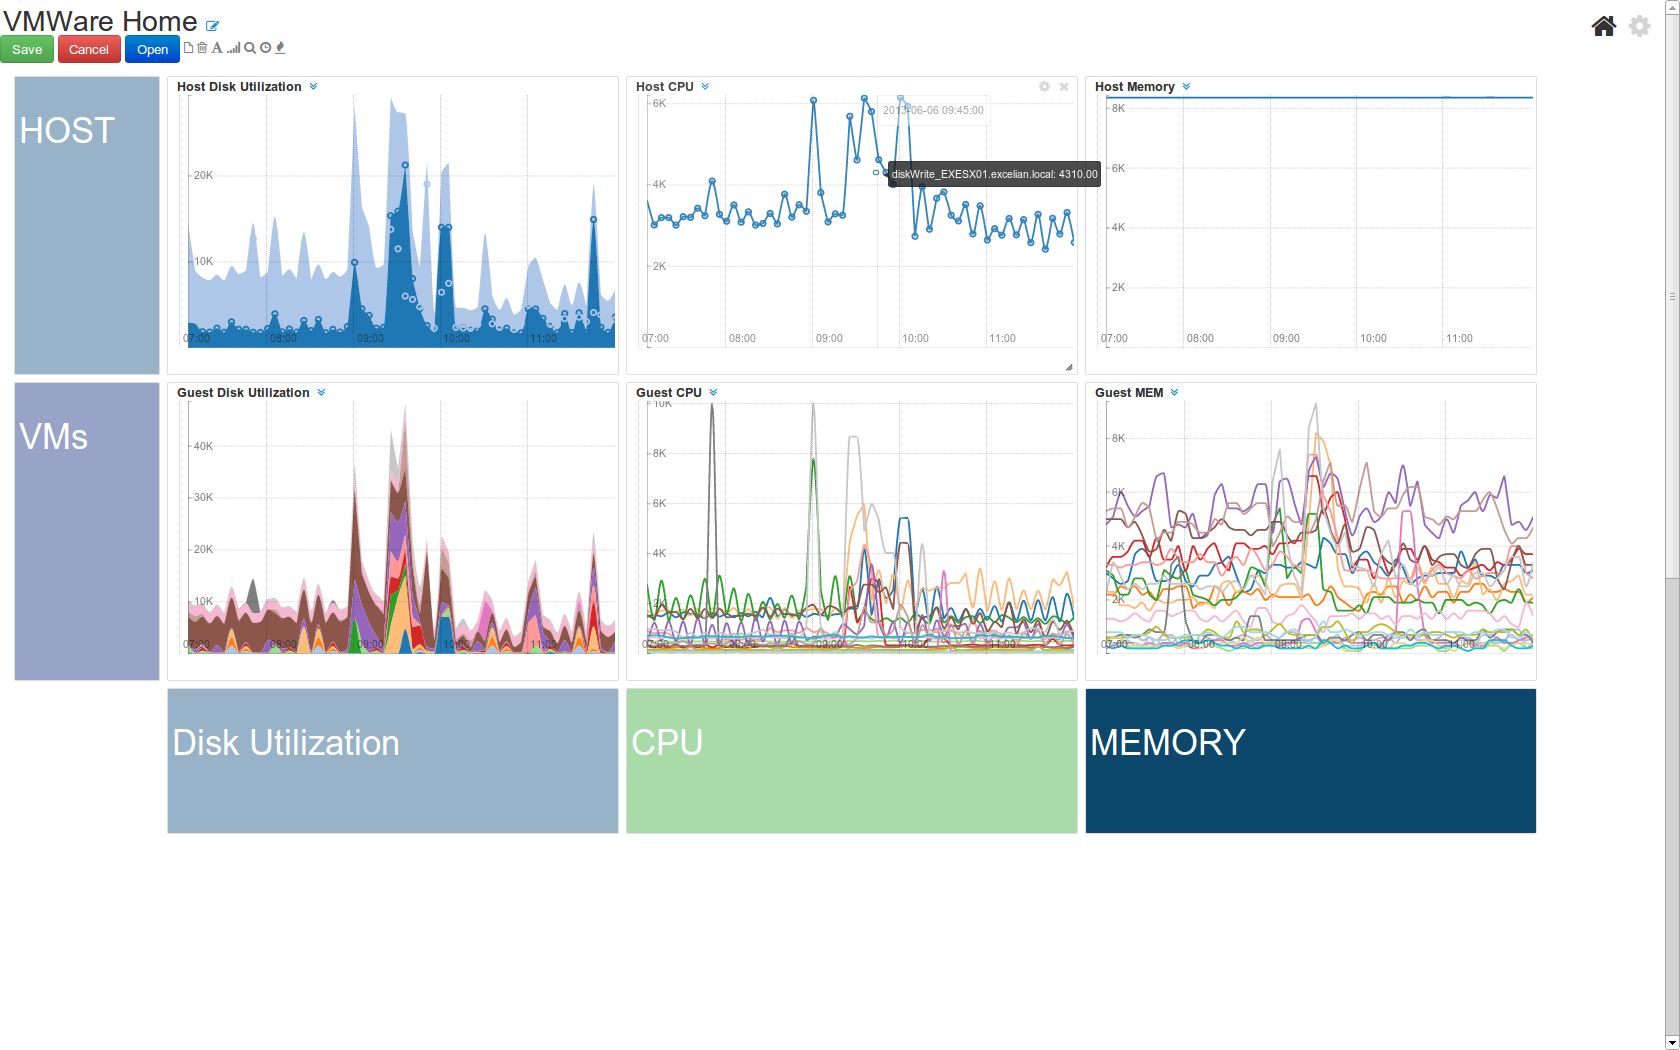Image resolution: width=1680 pixels, height=1050 pixels.
Task: Go to home via house icon
Action: tap(1603, 26)
